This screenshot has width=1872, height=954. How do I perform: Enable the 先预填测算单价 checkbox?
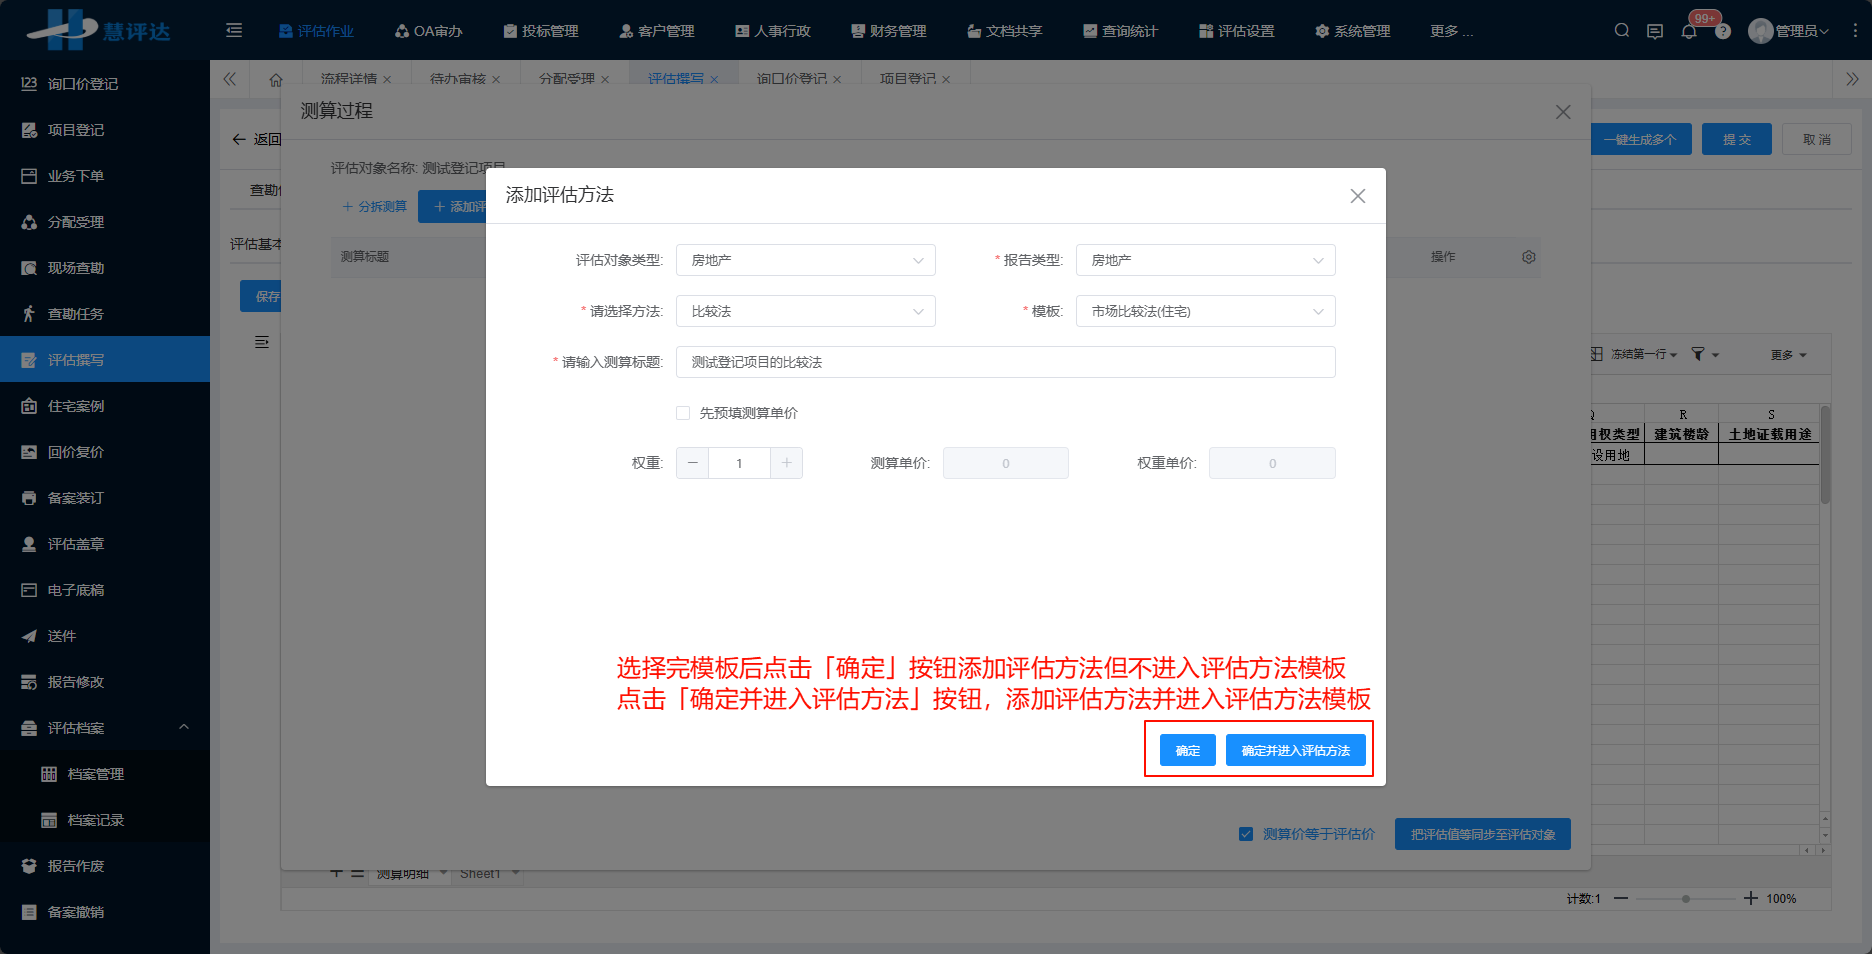click(x=683, y=412)
